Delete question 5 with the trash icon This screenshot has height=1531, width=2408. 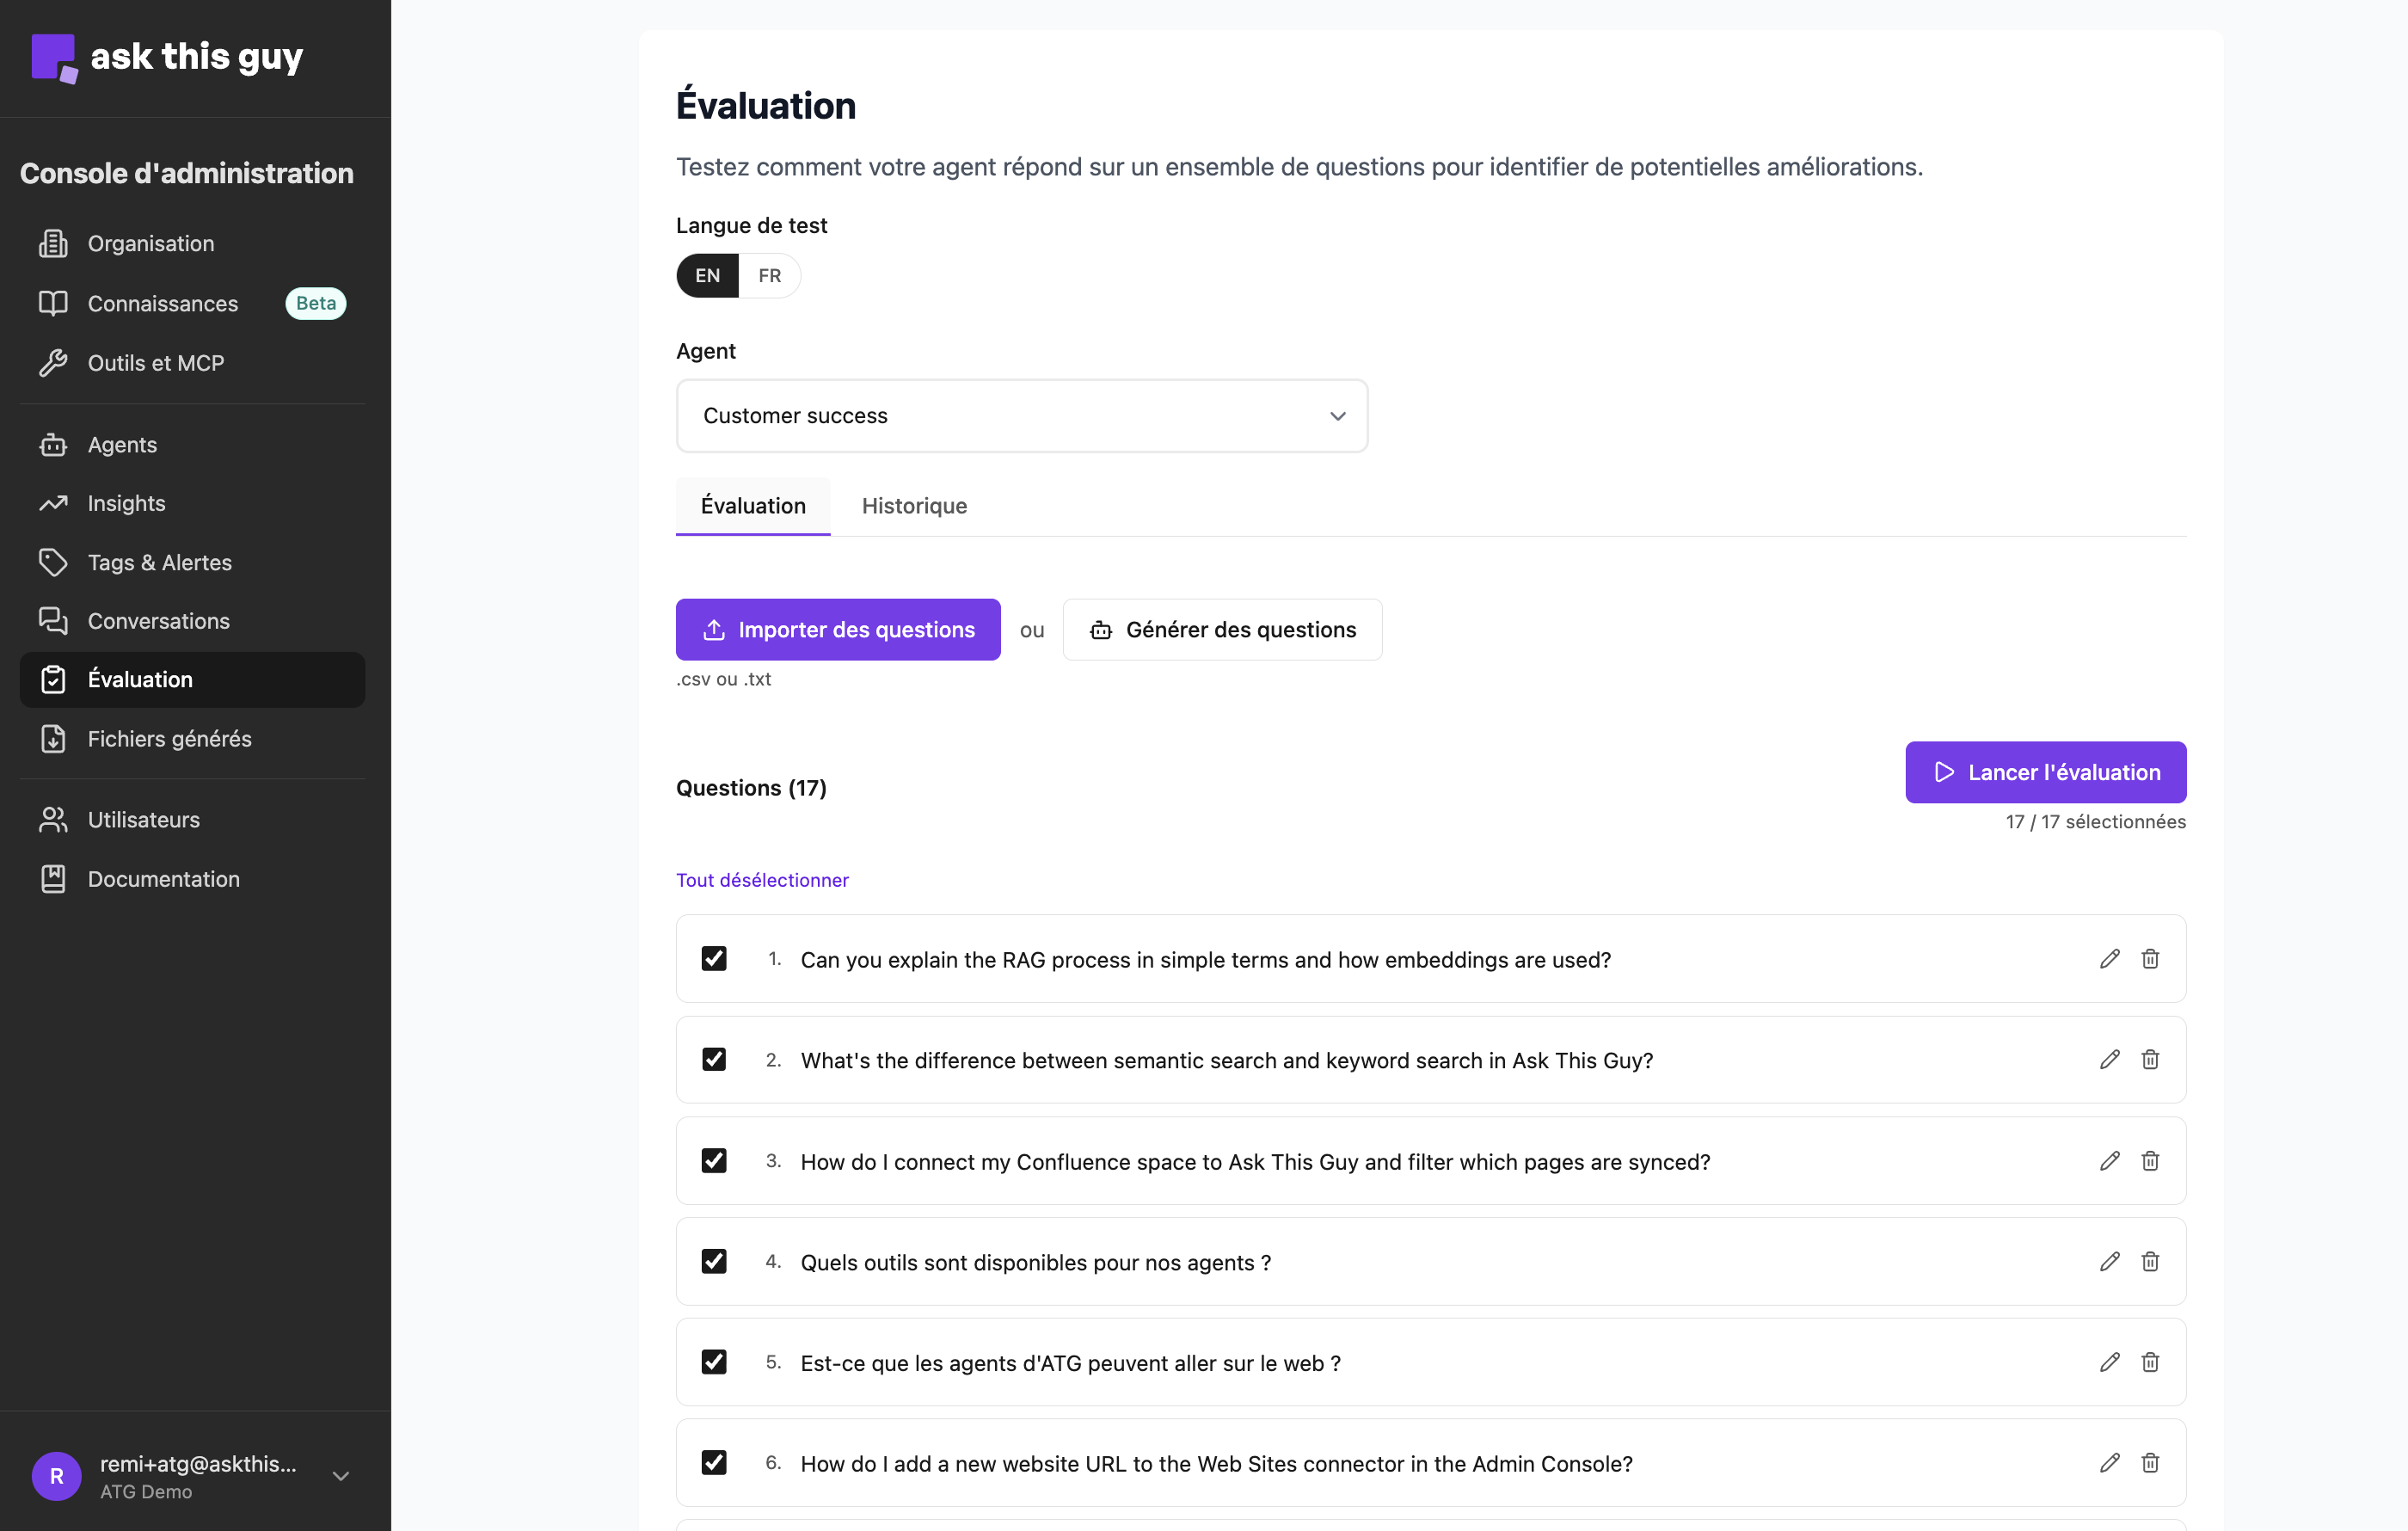pos(2151,1362)
